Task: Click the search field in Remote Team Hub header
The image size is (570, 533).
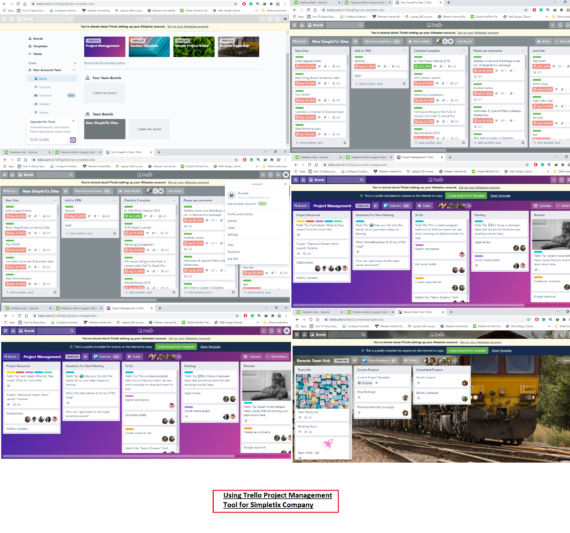Action: pyautogui.click(x=347, y=334)
